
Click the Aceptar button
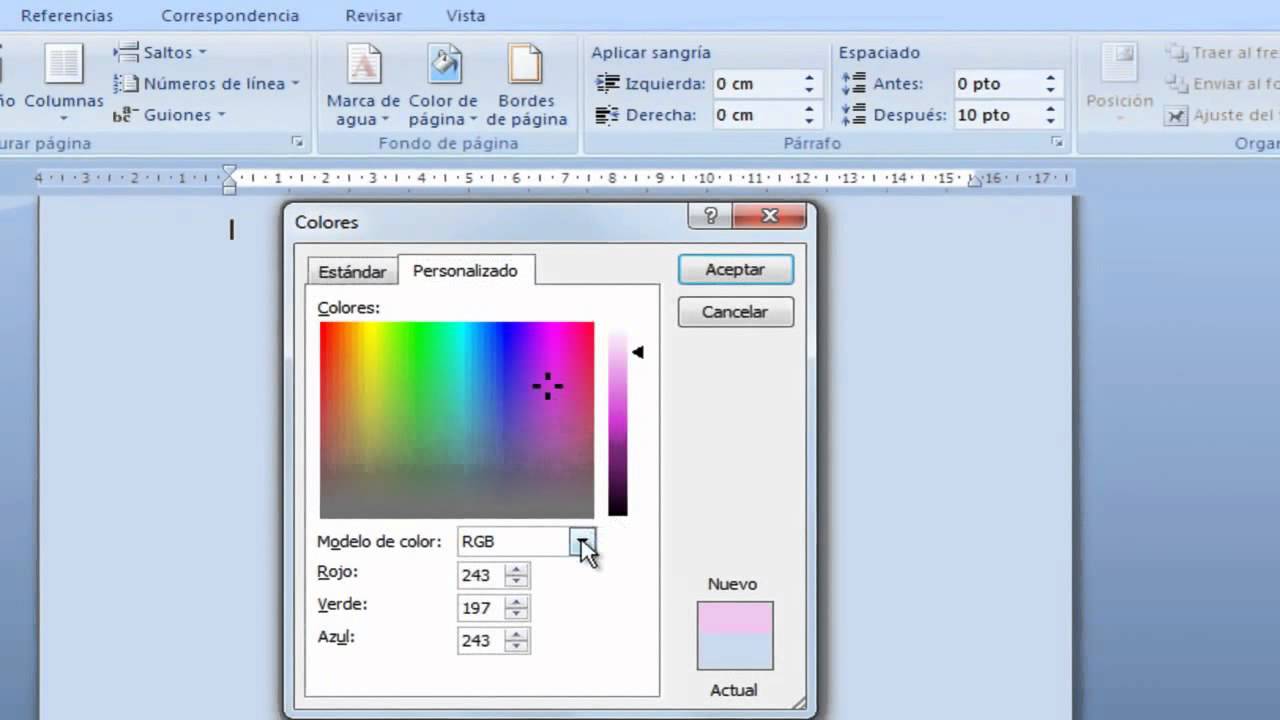[x=735, y=270]
